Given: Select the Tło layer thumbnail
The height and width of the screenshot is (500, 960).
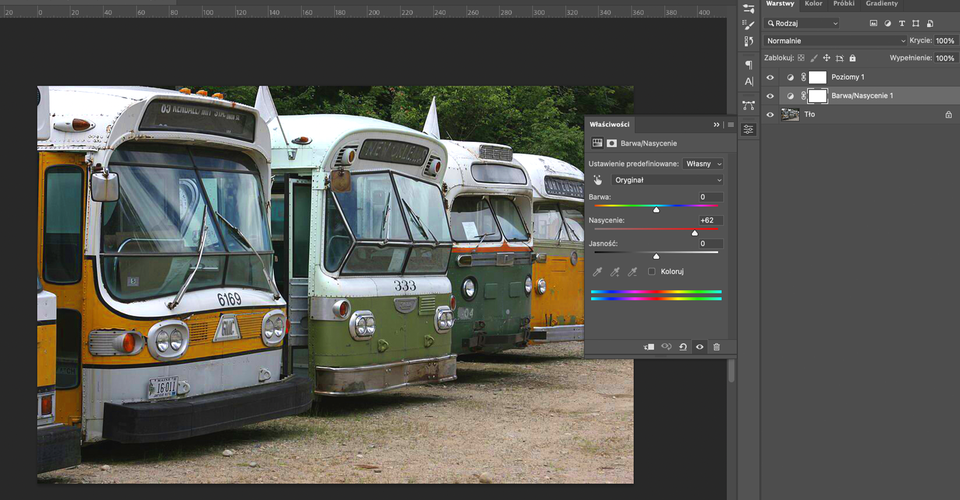Looking at the screenshot, I should pos(790,114).
